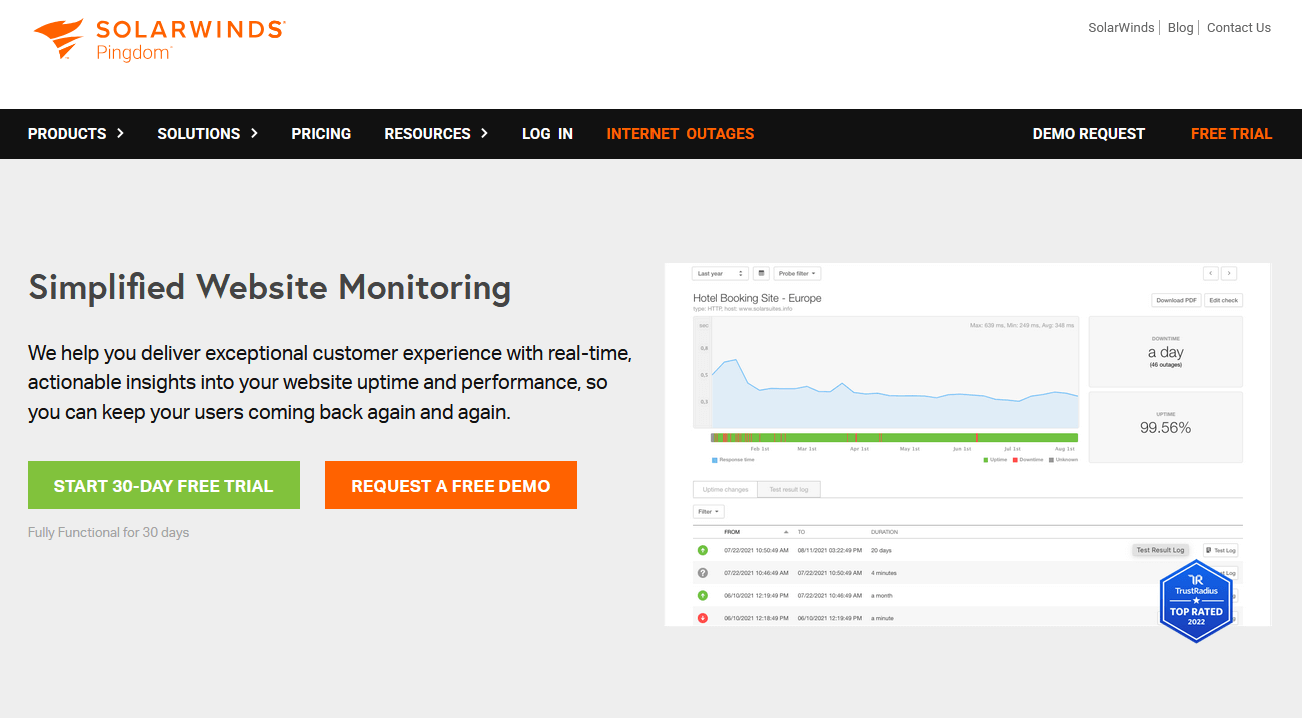This screenshot has height=718, width=1302.
Task: Toggle the Uptime legend item
Action: click(994, 459)
